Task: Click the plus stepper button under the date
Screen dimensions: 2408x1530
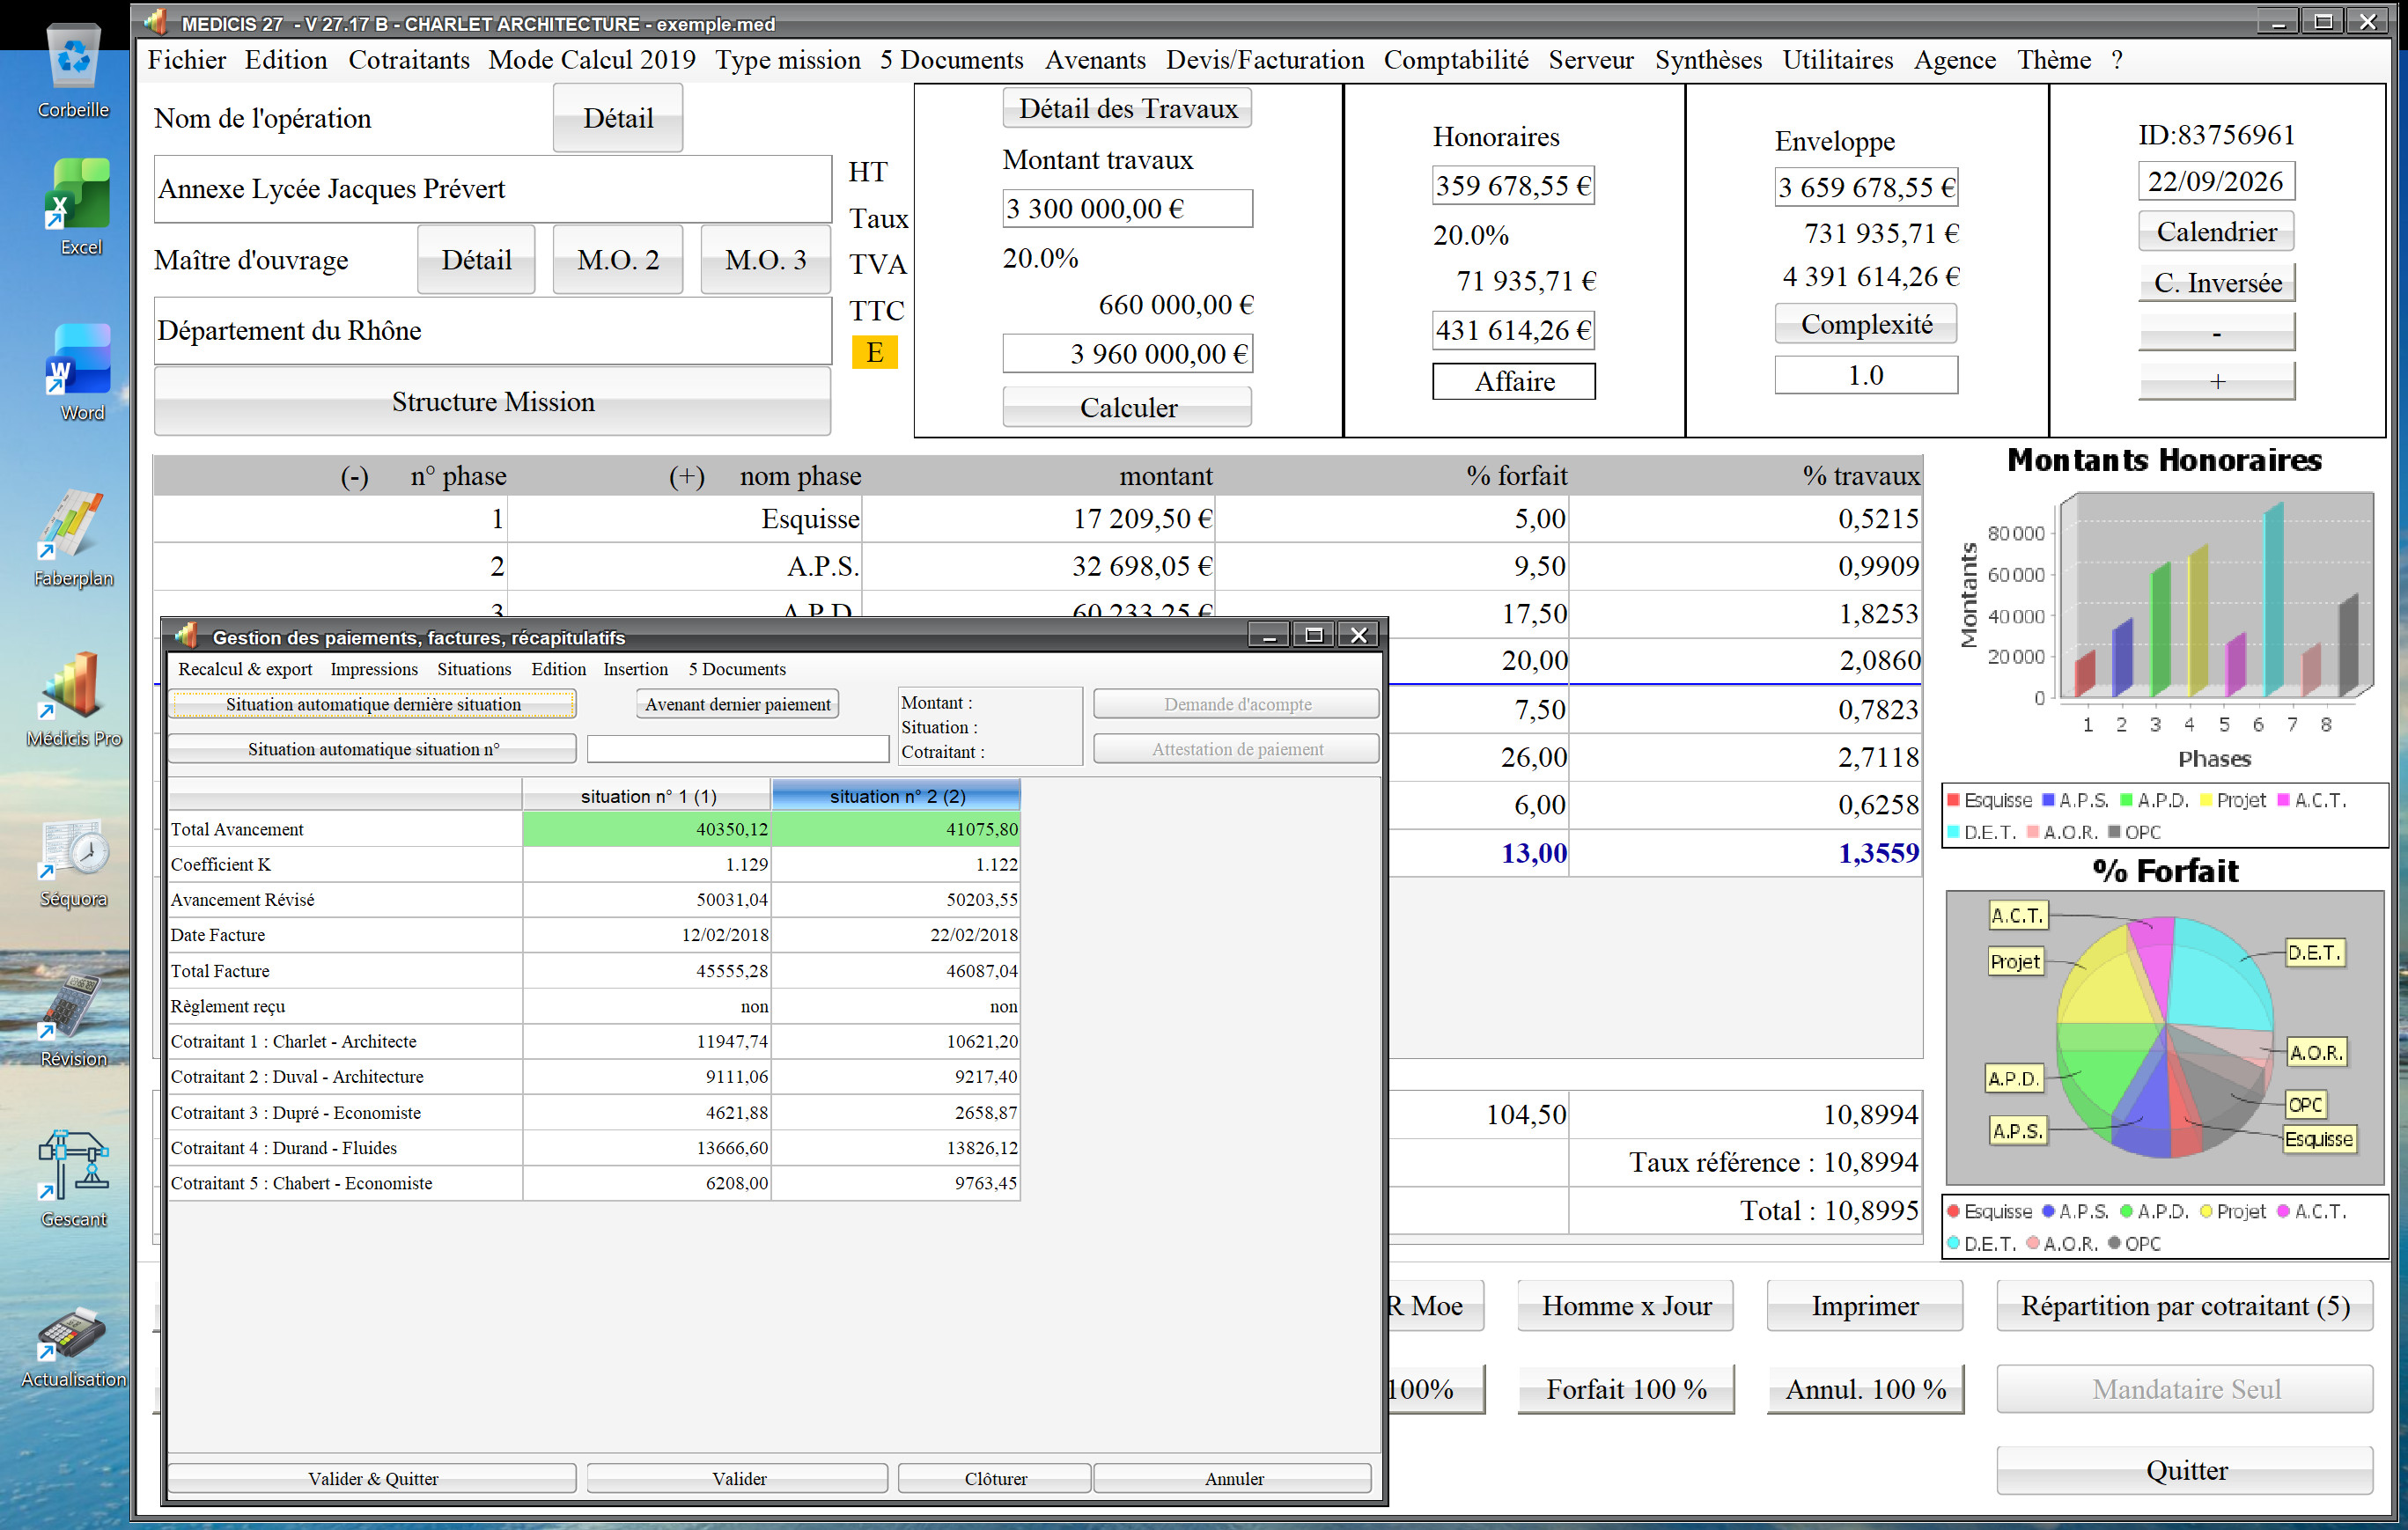Action: pos(2216,381)
